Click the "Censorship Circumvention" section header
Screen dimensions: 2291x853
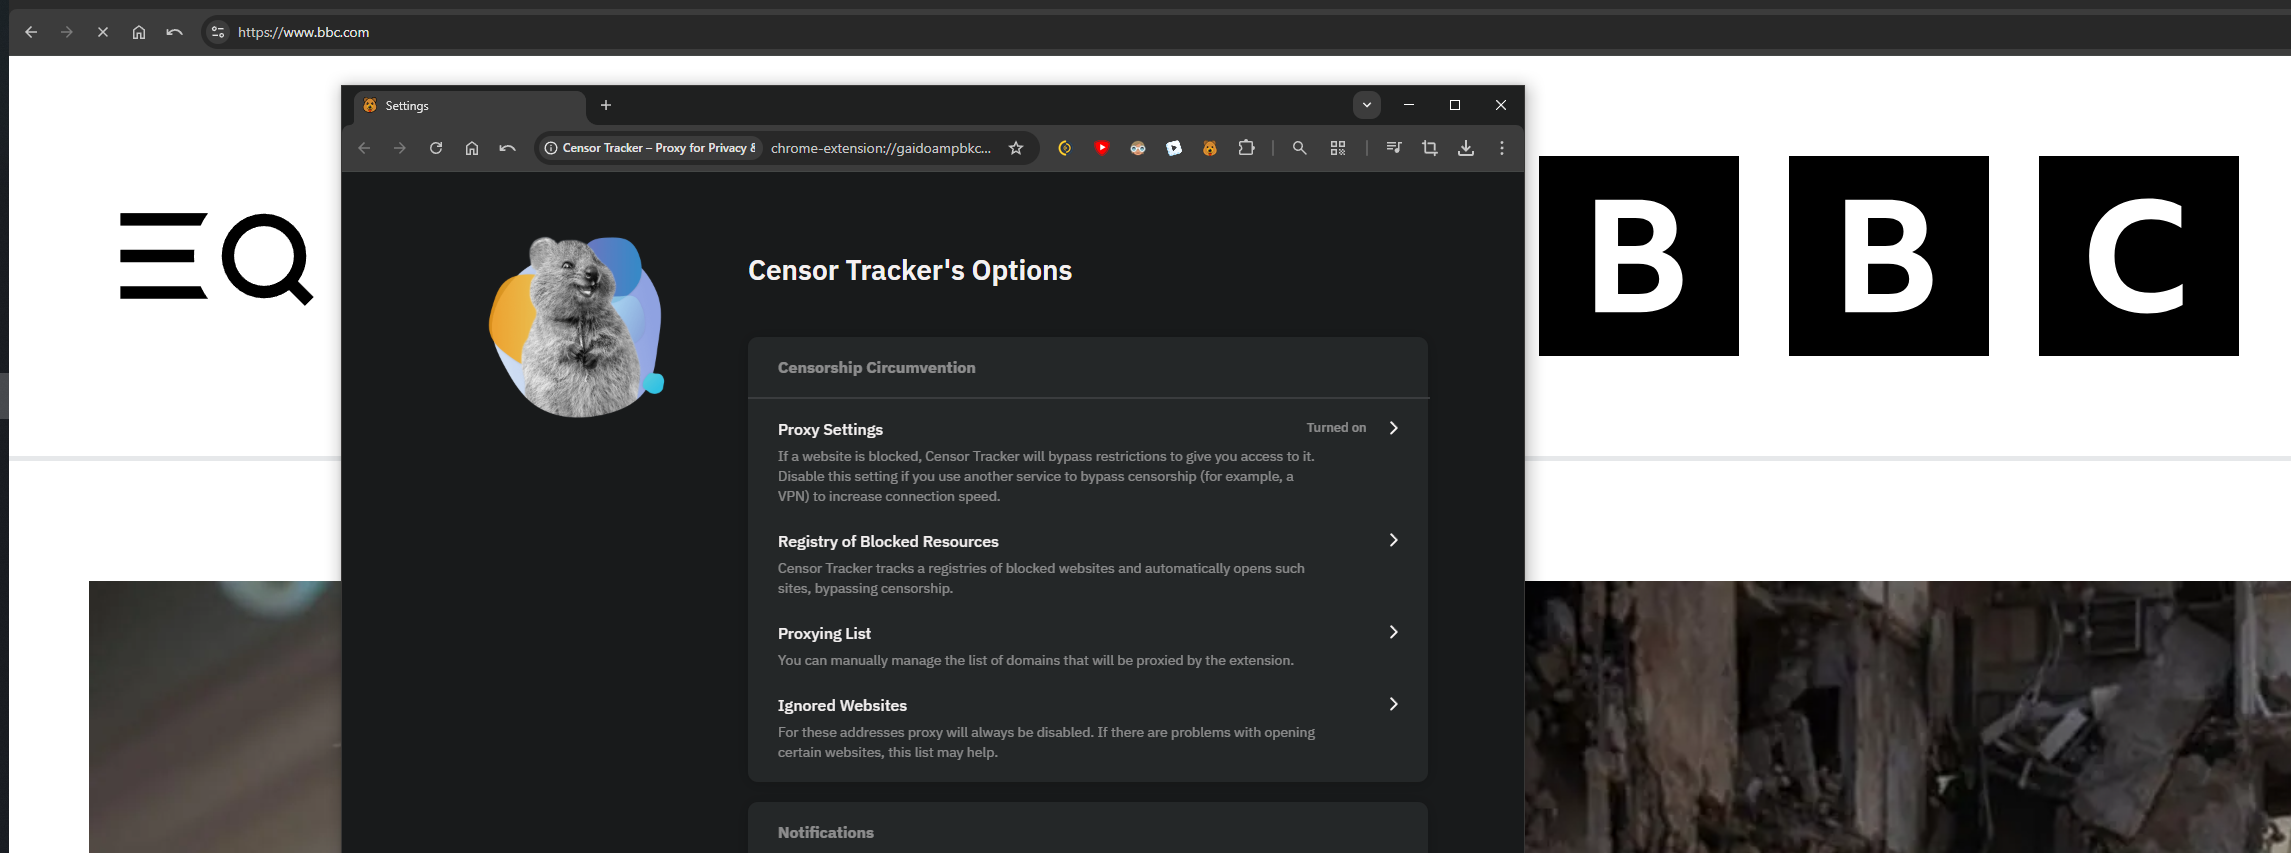point(877,368)
